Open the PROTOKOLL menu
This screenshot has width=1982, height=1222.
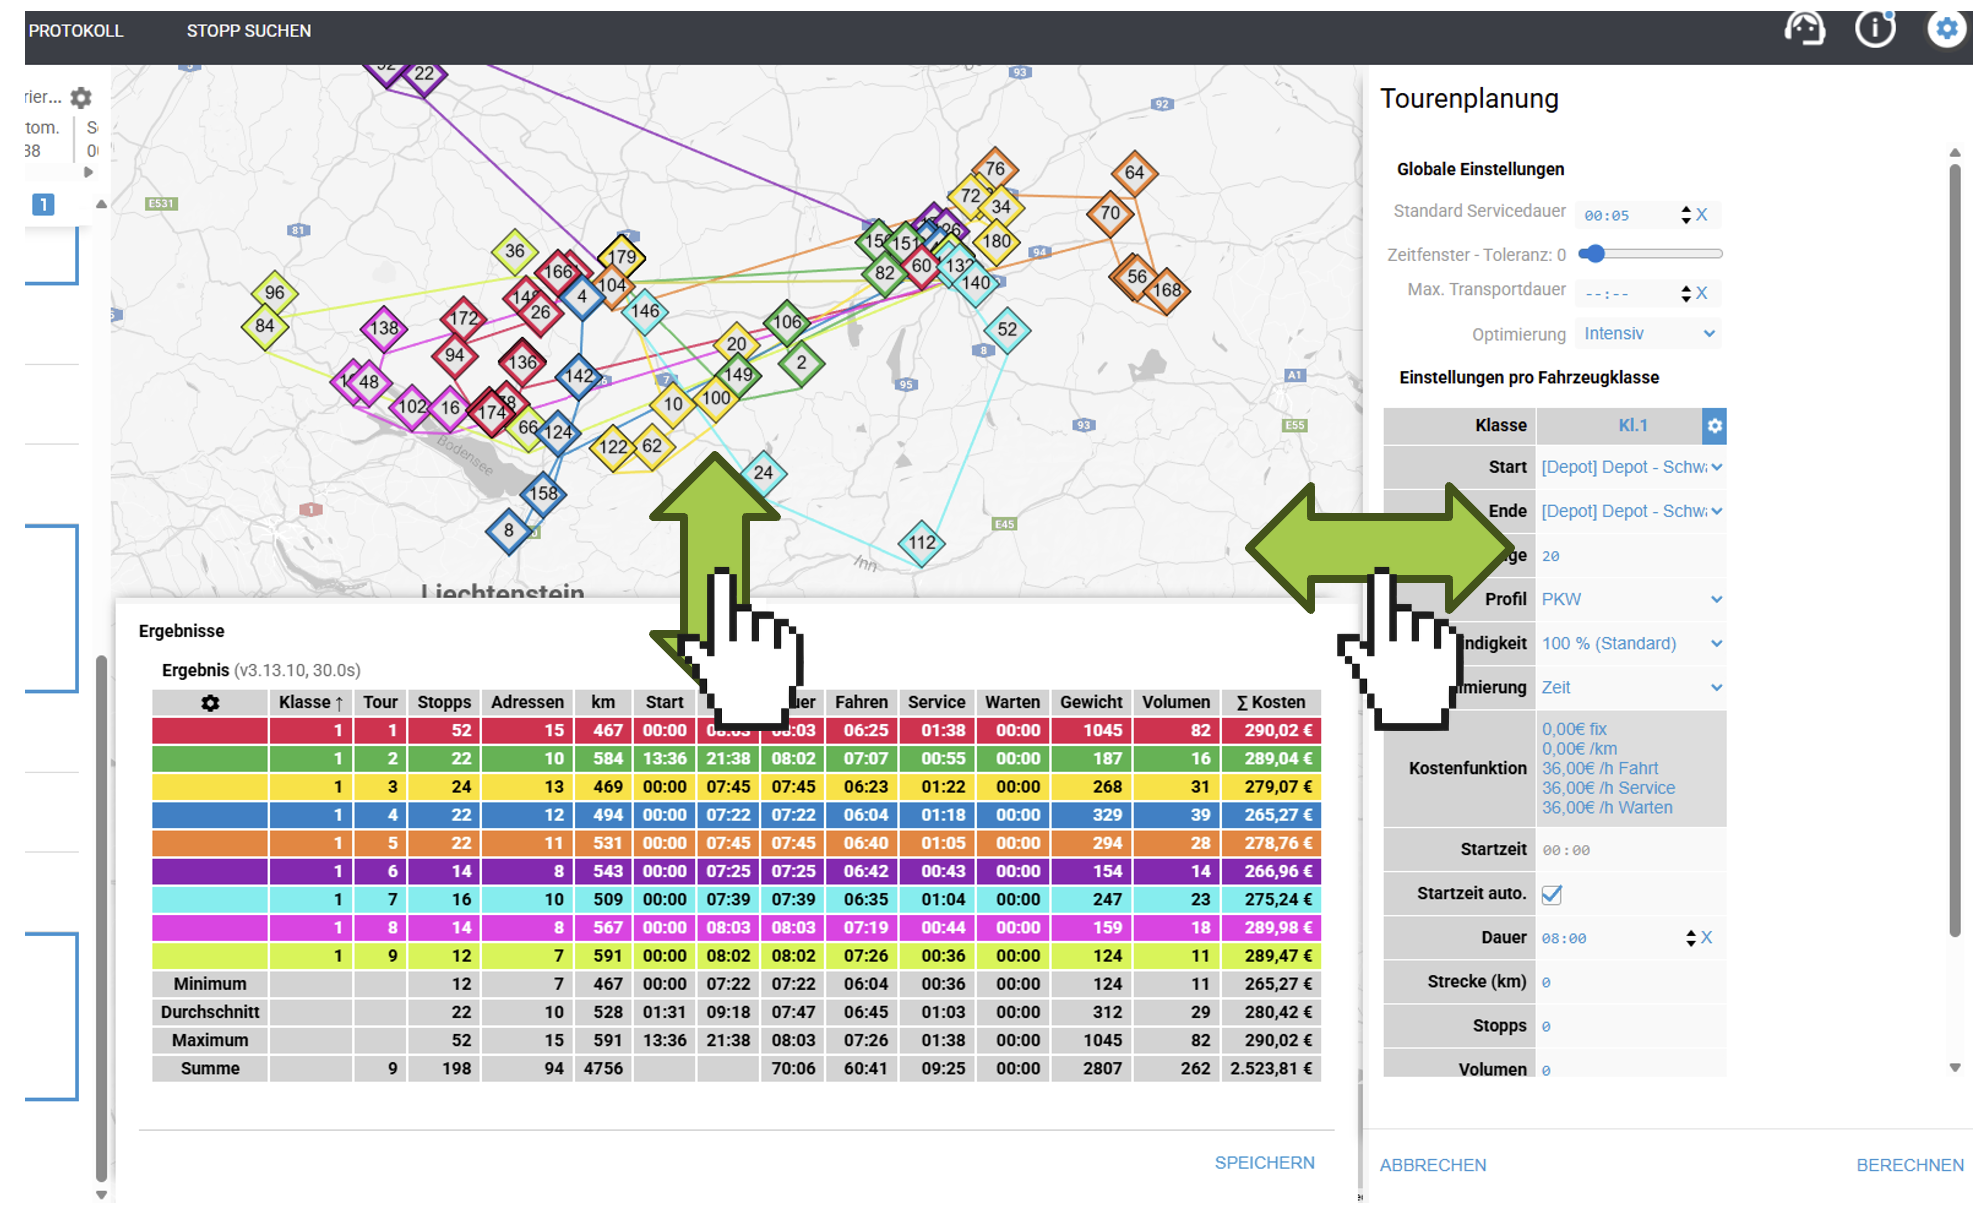76,31
